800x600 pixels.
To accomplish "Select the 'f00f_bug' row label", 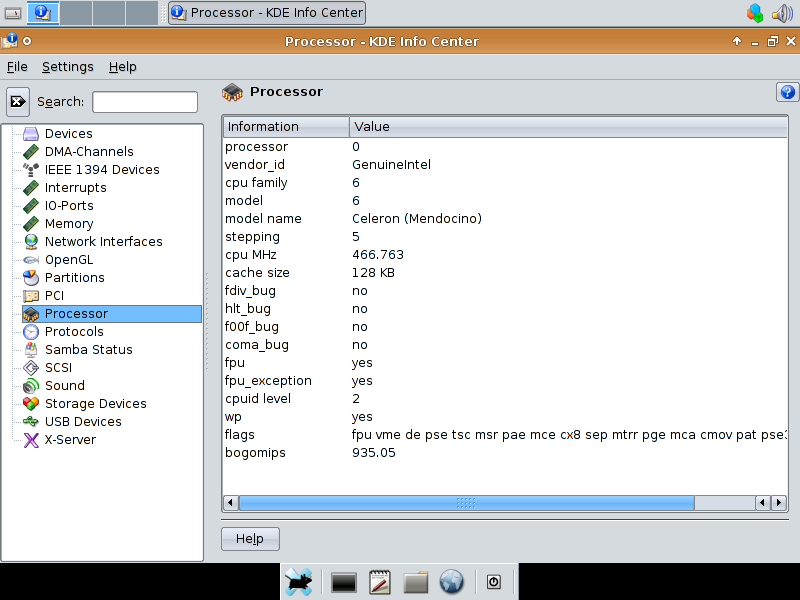I will 252,327.
